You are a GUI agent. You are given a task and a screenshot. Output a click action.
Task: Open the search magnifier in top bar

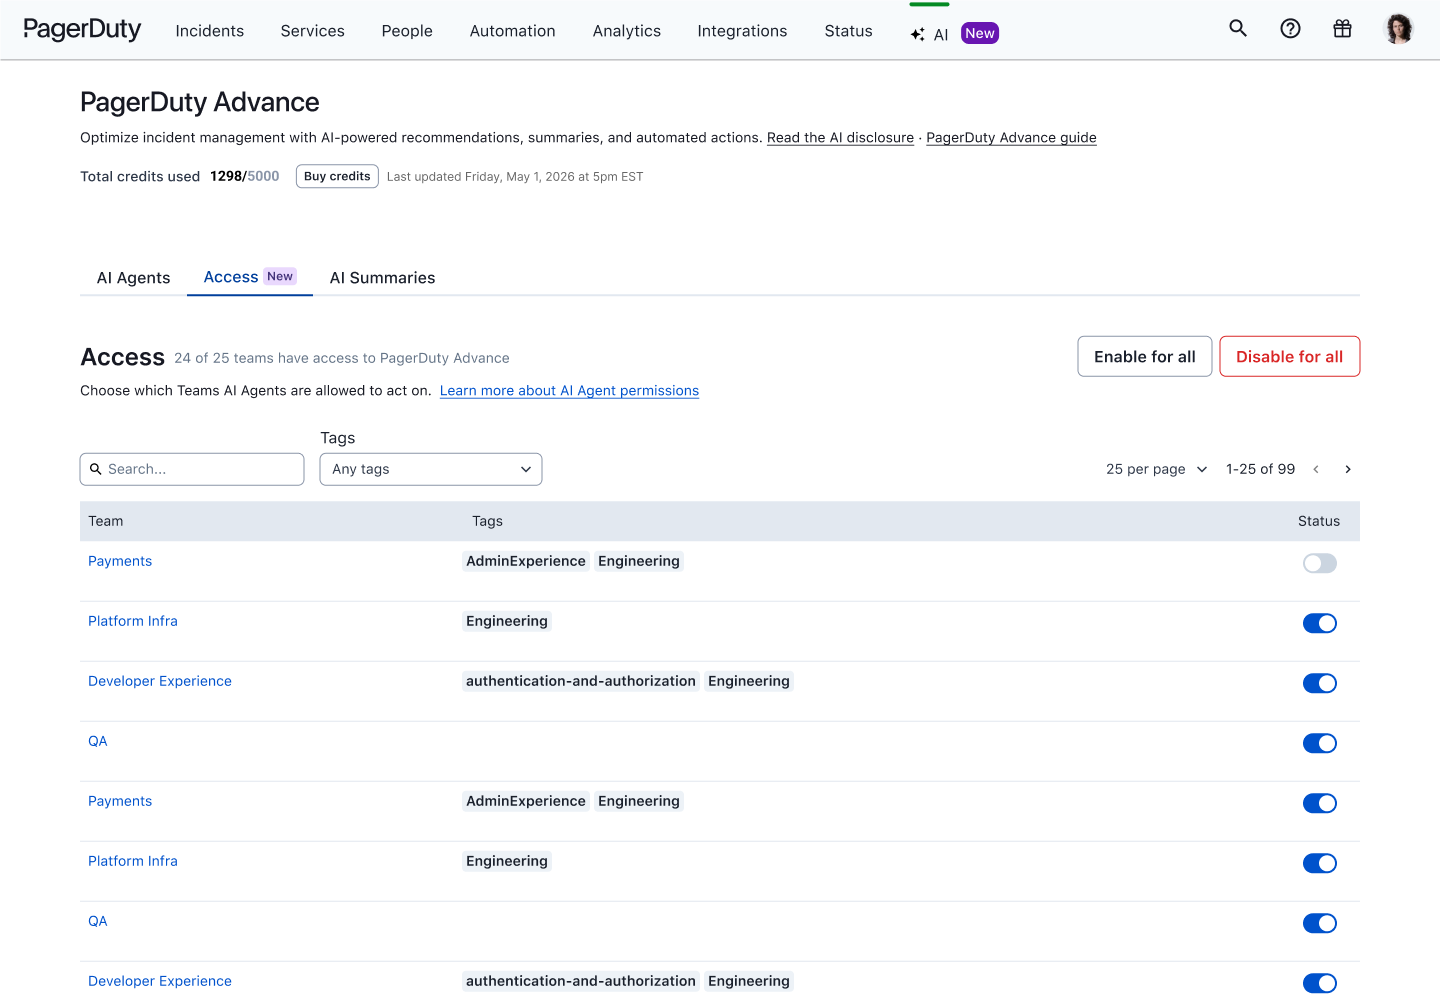click(x=1238, y=28)
